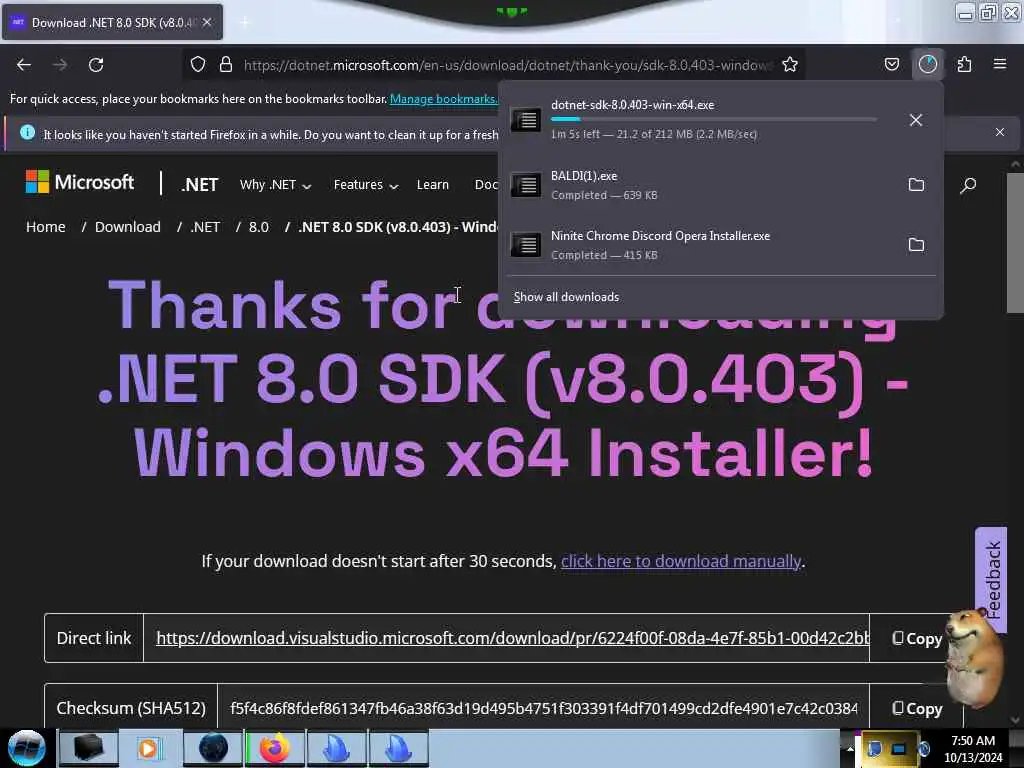Open the Extensions puzzle icon

click(964, 64)
